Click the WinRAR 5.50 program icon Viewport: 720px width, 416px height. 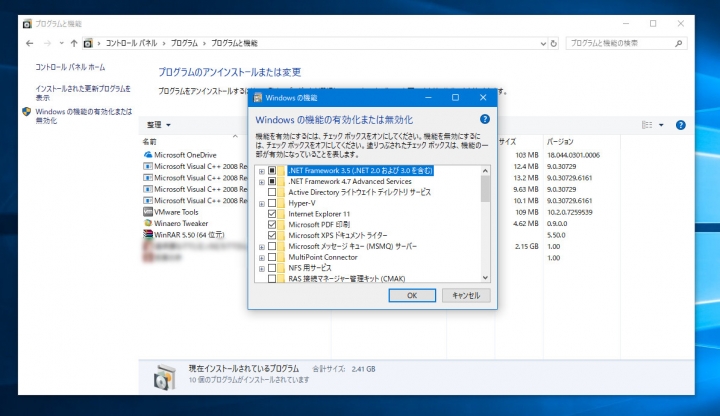(148, 234)
